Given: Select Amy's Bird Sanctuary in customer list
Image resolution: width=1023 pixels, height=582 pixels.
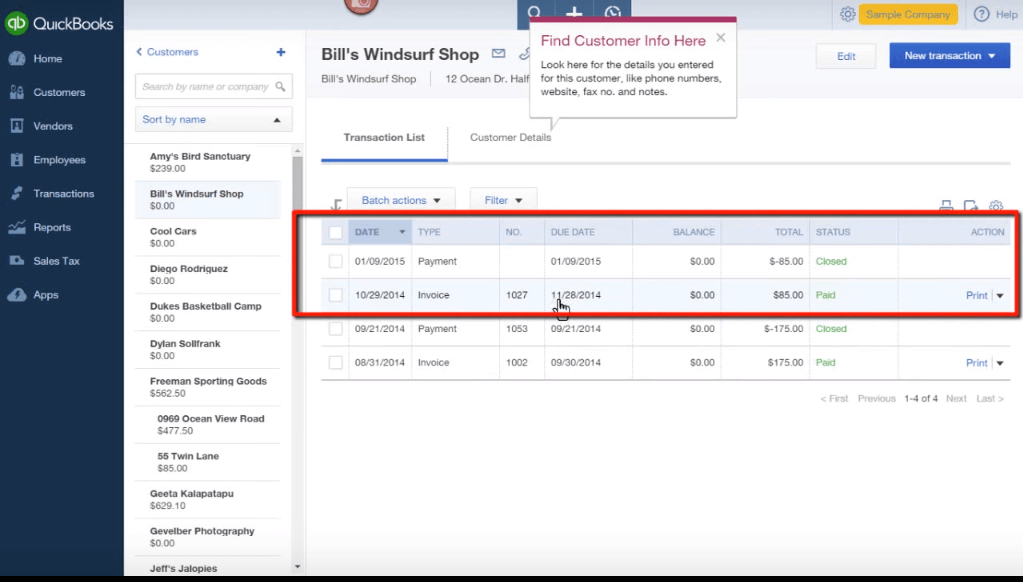Looking at the screenshot, I should (x=207, y=162).
